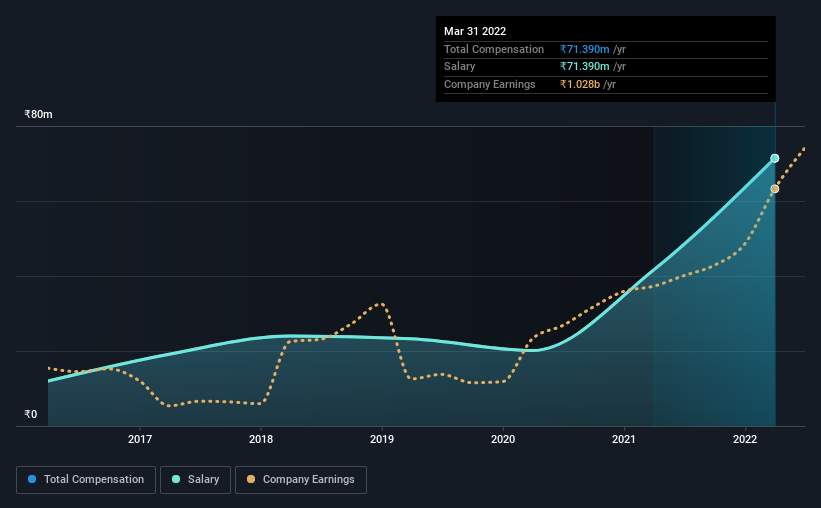Viewport: 821px width, 508px height.
Task: Toggle the Total Compensation legend button
Action: 86,480
